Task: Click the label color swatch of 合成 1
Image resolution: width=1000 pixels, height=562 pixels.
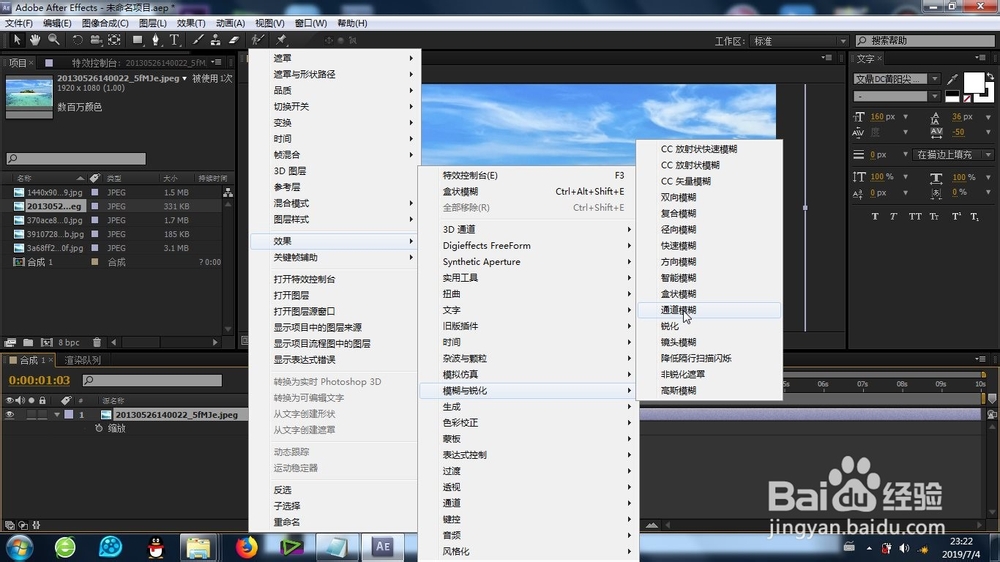Action: pyautogui.click(x=95, y=262)
